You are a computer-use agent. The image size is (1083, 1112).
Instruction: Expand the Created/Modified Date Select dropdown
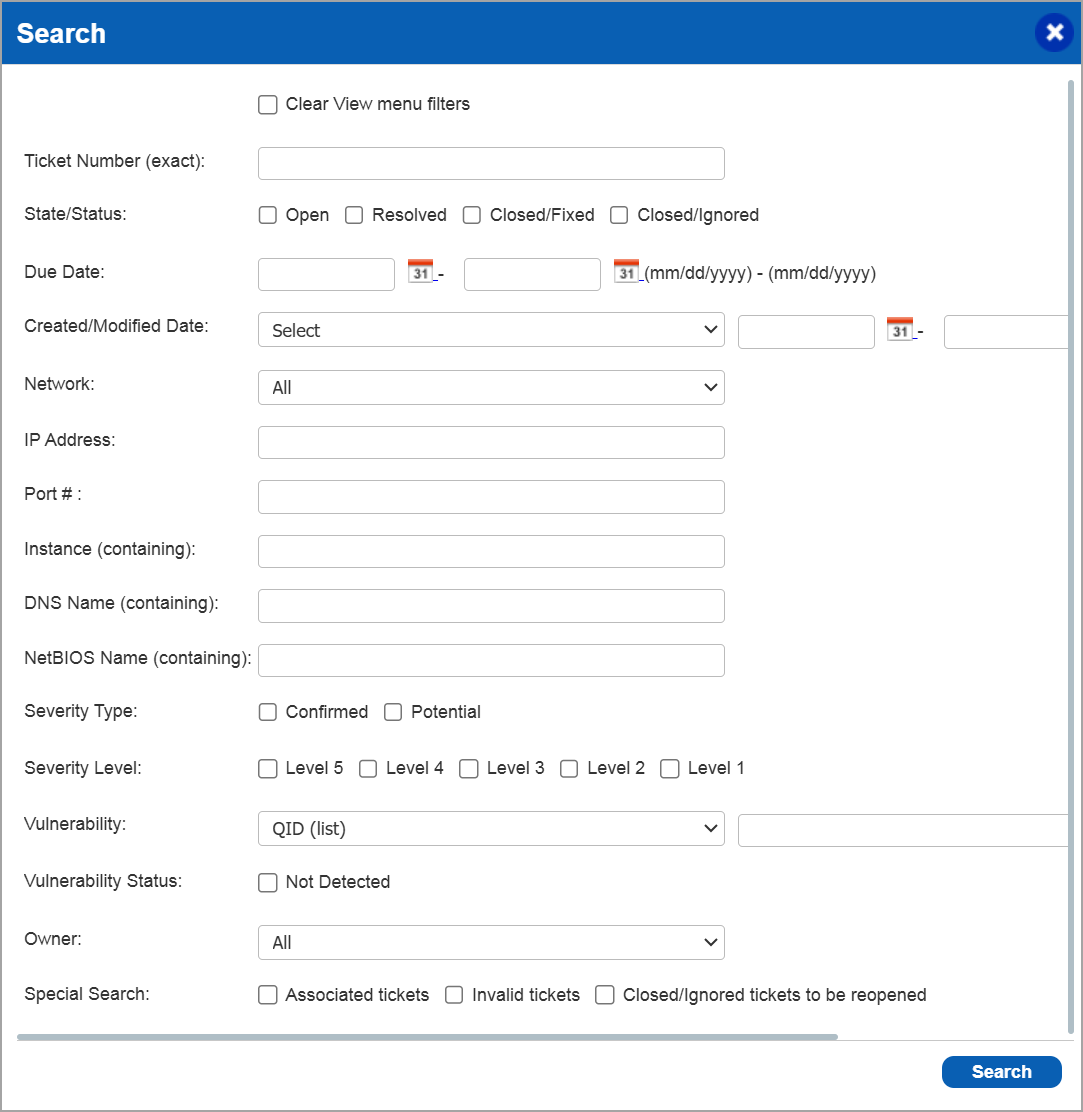491,330
